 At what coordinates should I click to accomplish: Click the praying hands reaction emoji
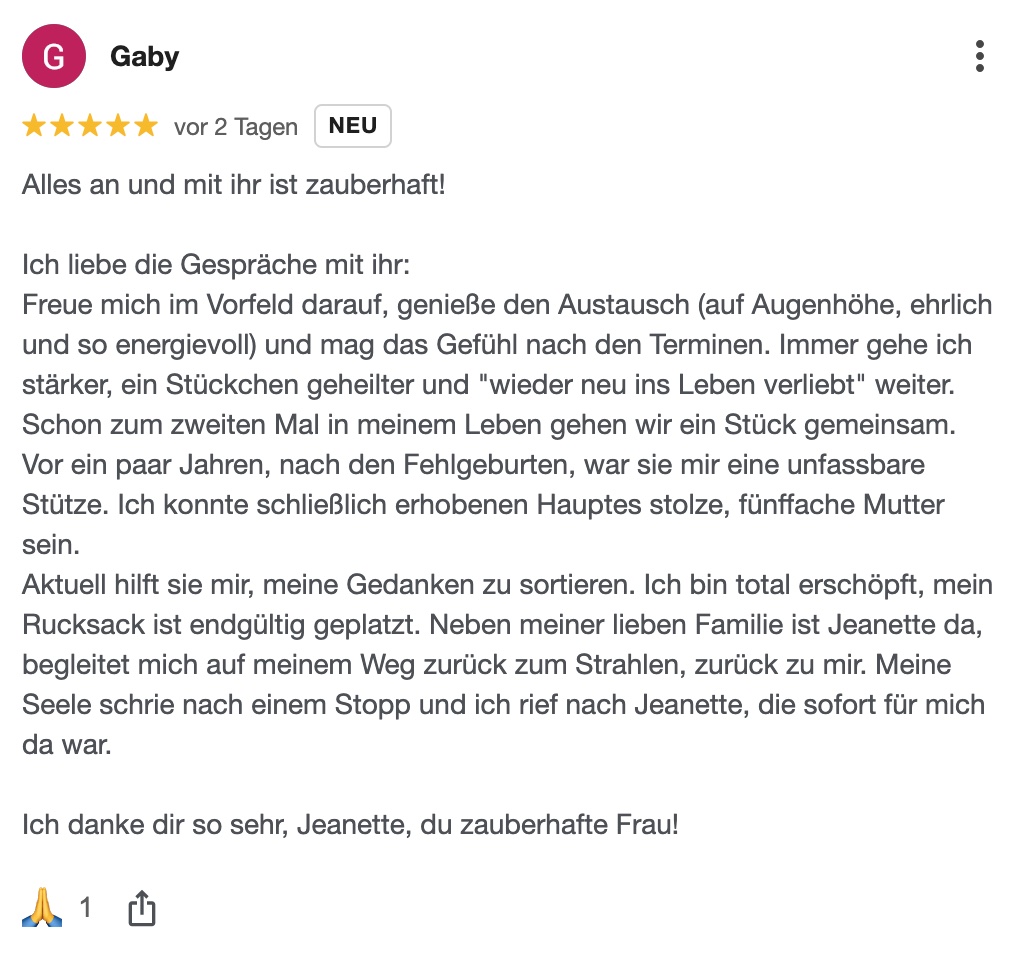(42, 907)
